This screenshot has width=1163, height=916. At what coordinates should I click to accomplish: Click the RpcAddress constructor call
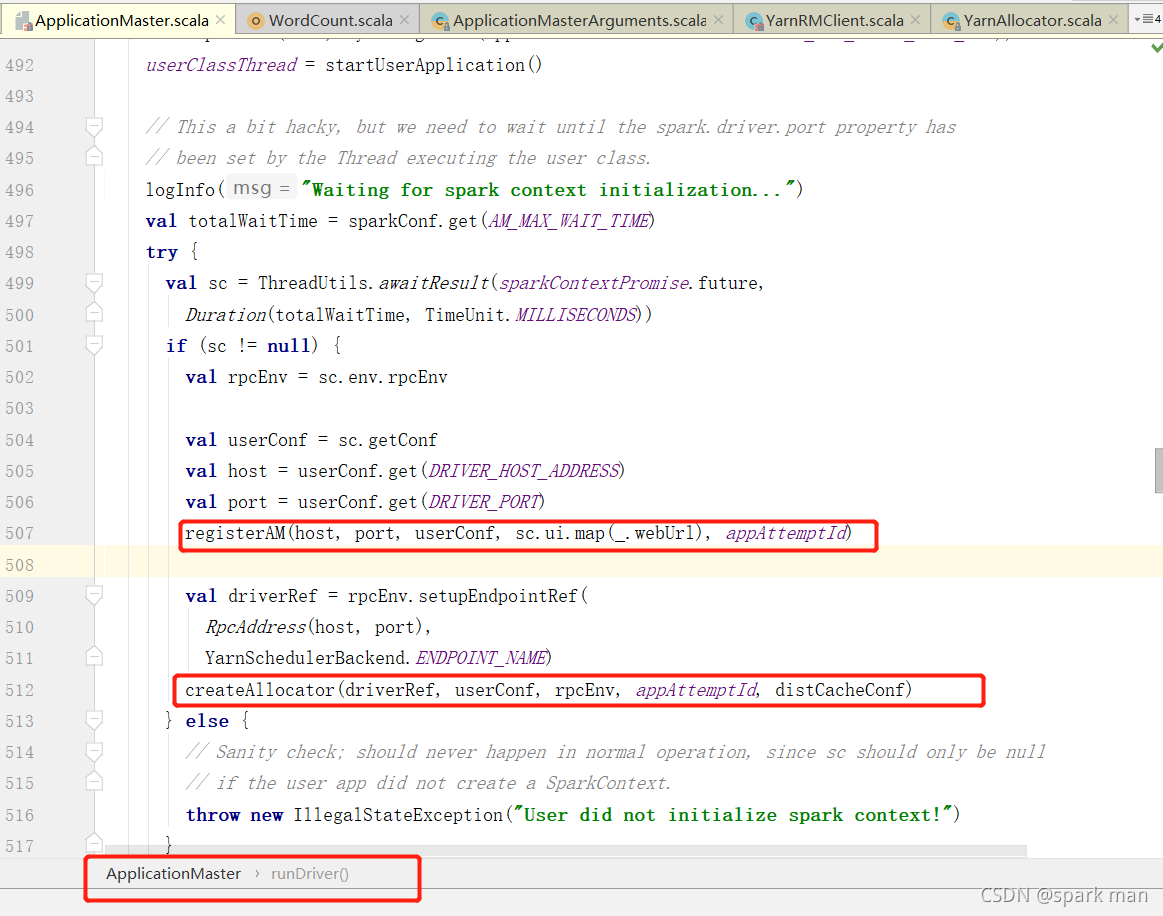(x=255, y=627)
